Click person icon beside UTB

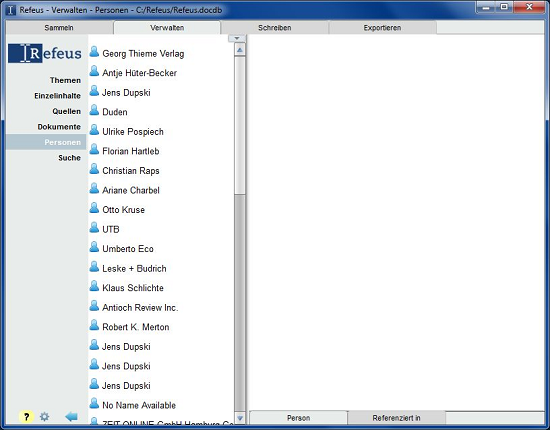pos(94,228)
